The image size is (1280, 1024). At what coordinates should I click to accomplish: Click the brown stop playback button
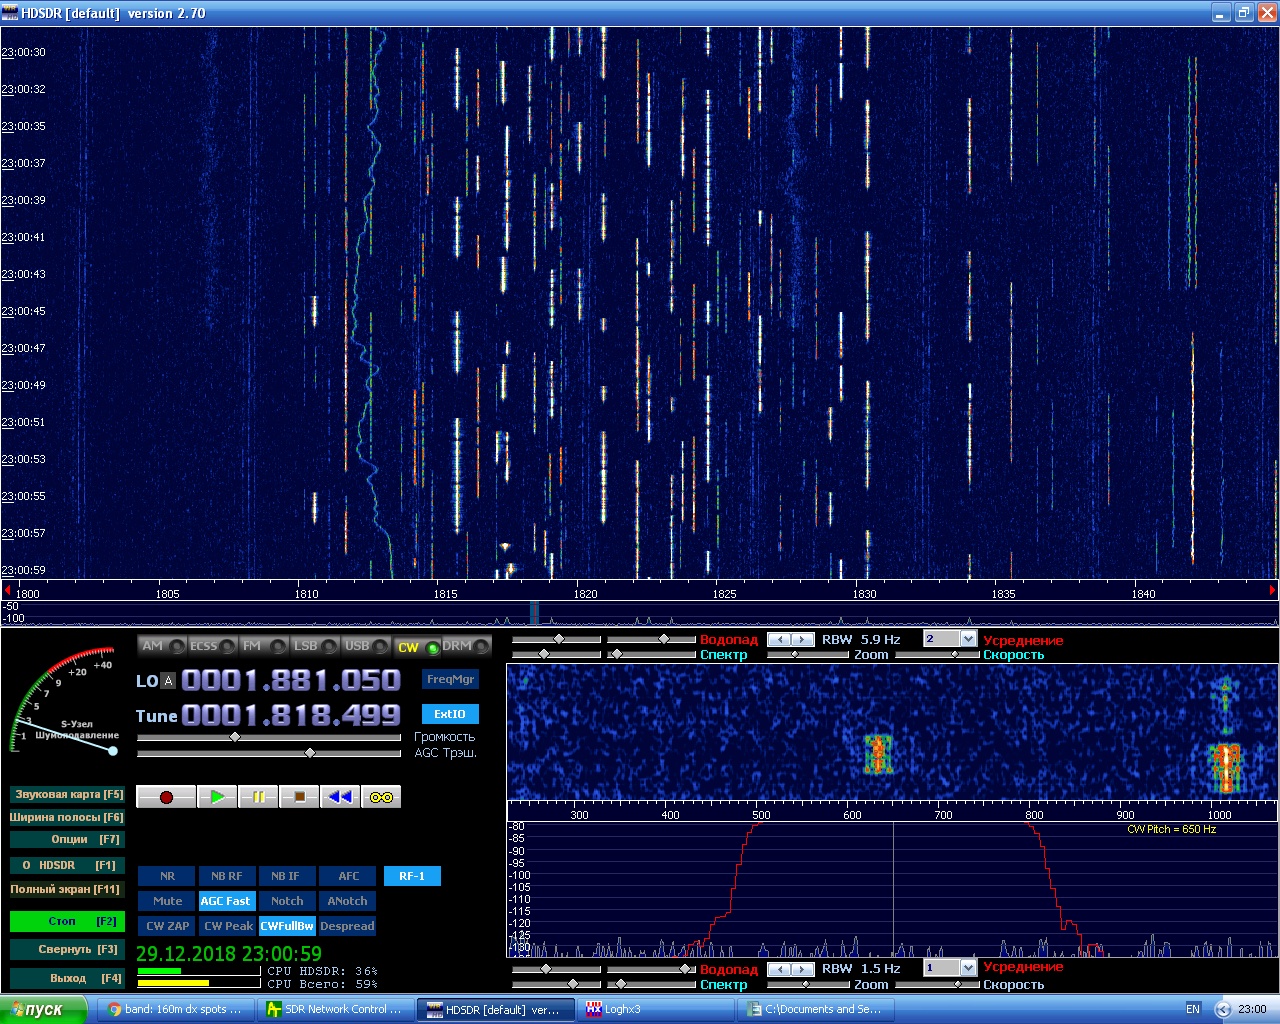click(x=299, y=797)
